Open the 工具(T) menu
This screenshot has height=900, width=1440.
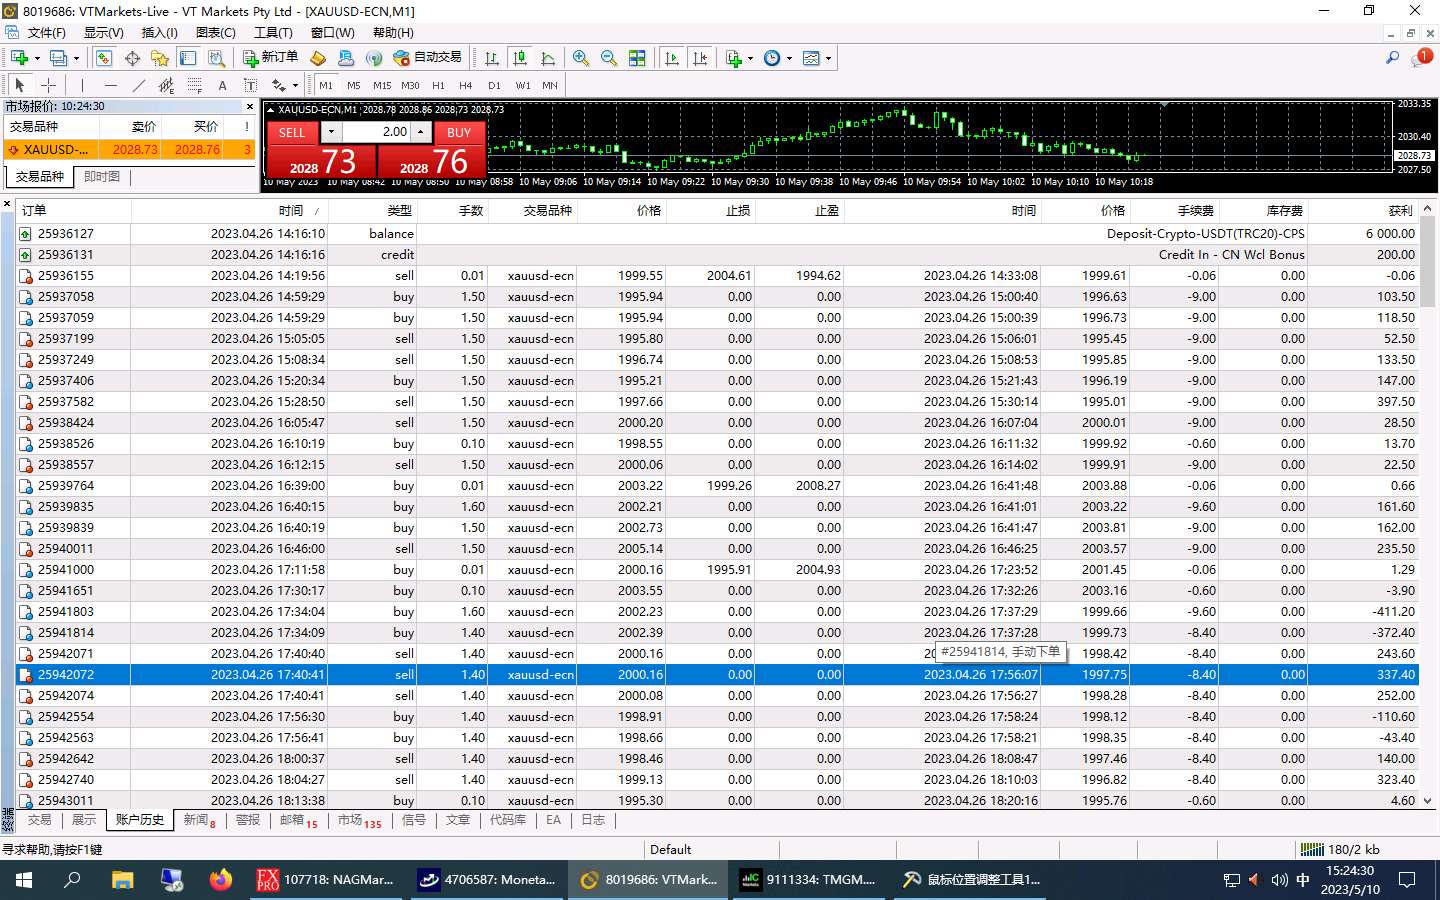point(273,32)
